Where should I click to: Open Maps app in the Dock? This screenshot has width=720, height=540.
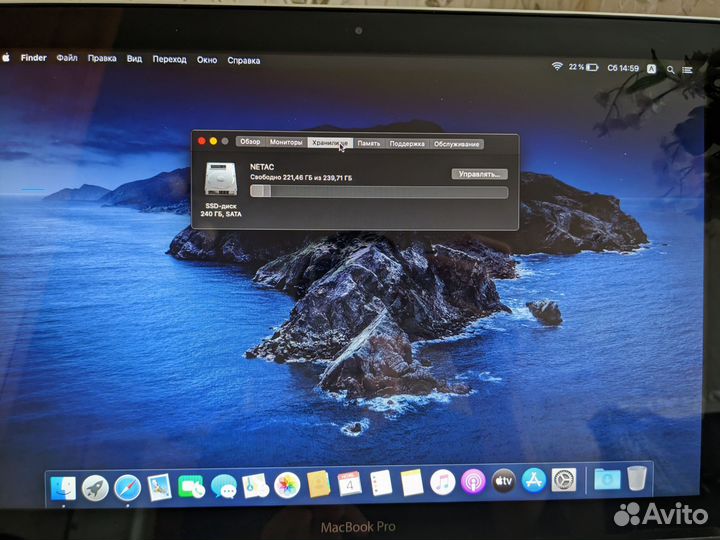click(255, 485)
